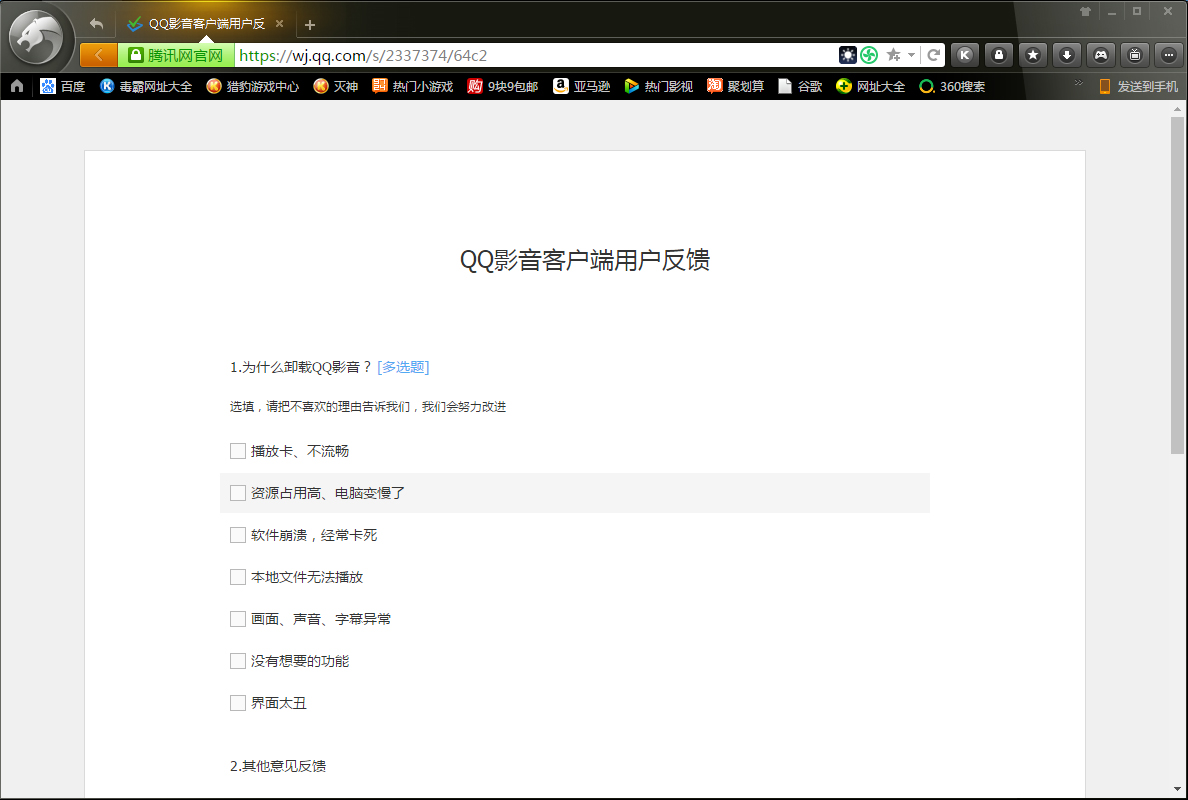Click the home icon on the bookmarks bar
Viewport: 1188px width, 800px height.
pos(16,86)
